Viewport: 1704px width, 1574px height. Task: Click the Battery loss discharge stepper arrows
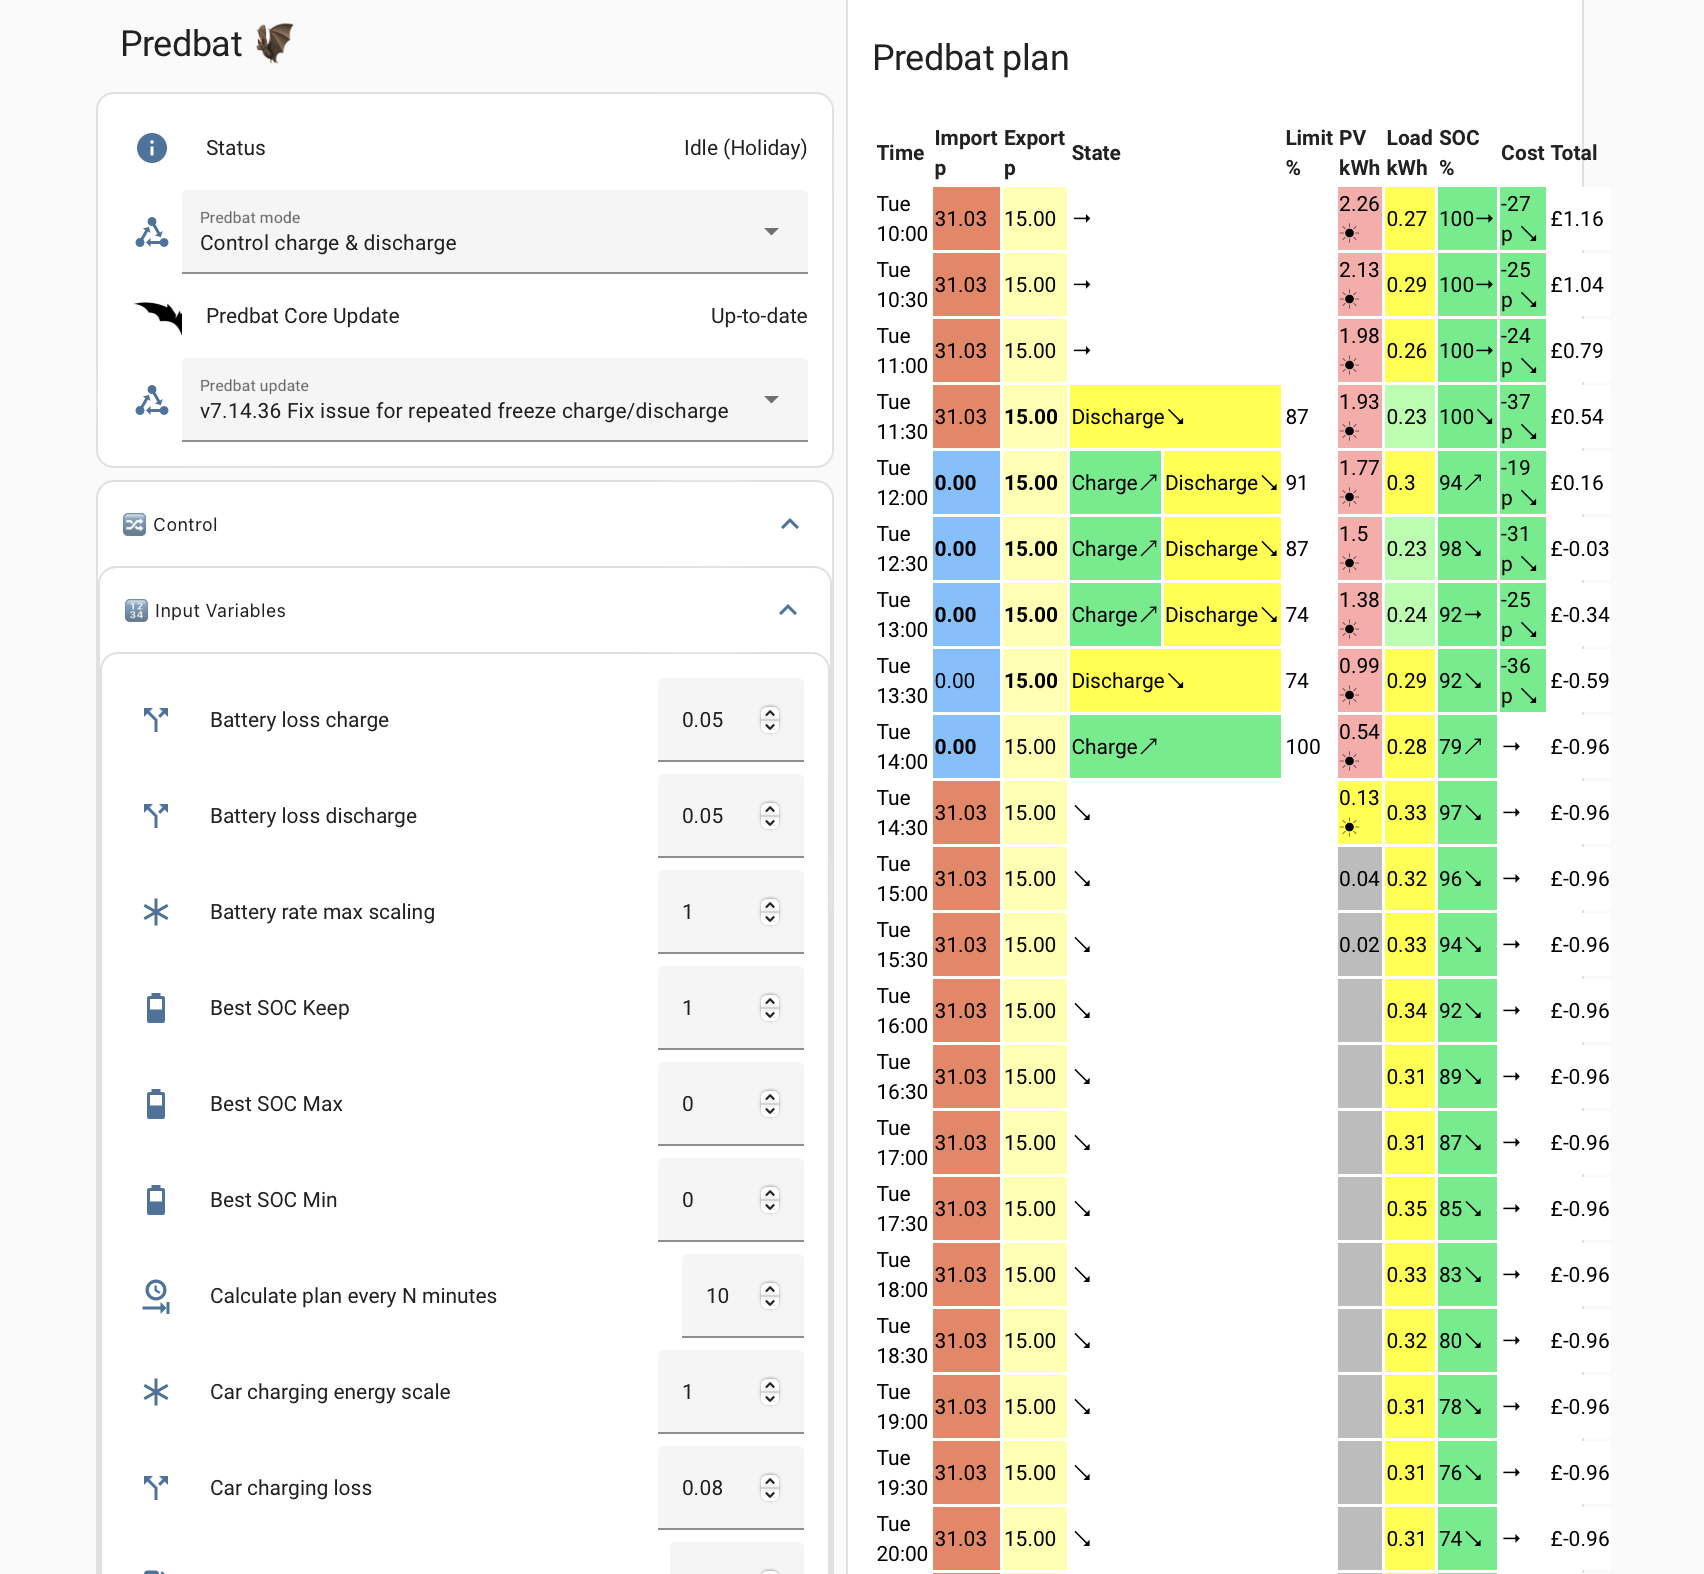pyautogui.click(x=769, y=815)
